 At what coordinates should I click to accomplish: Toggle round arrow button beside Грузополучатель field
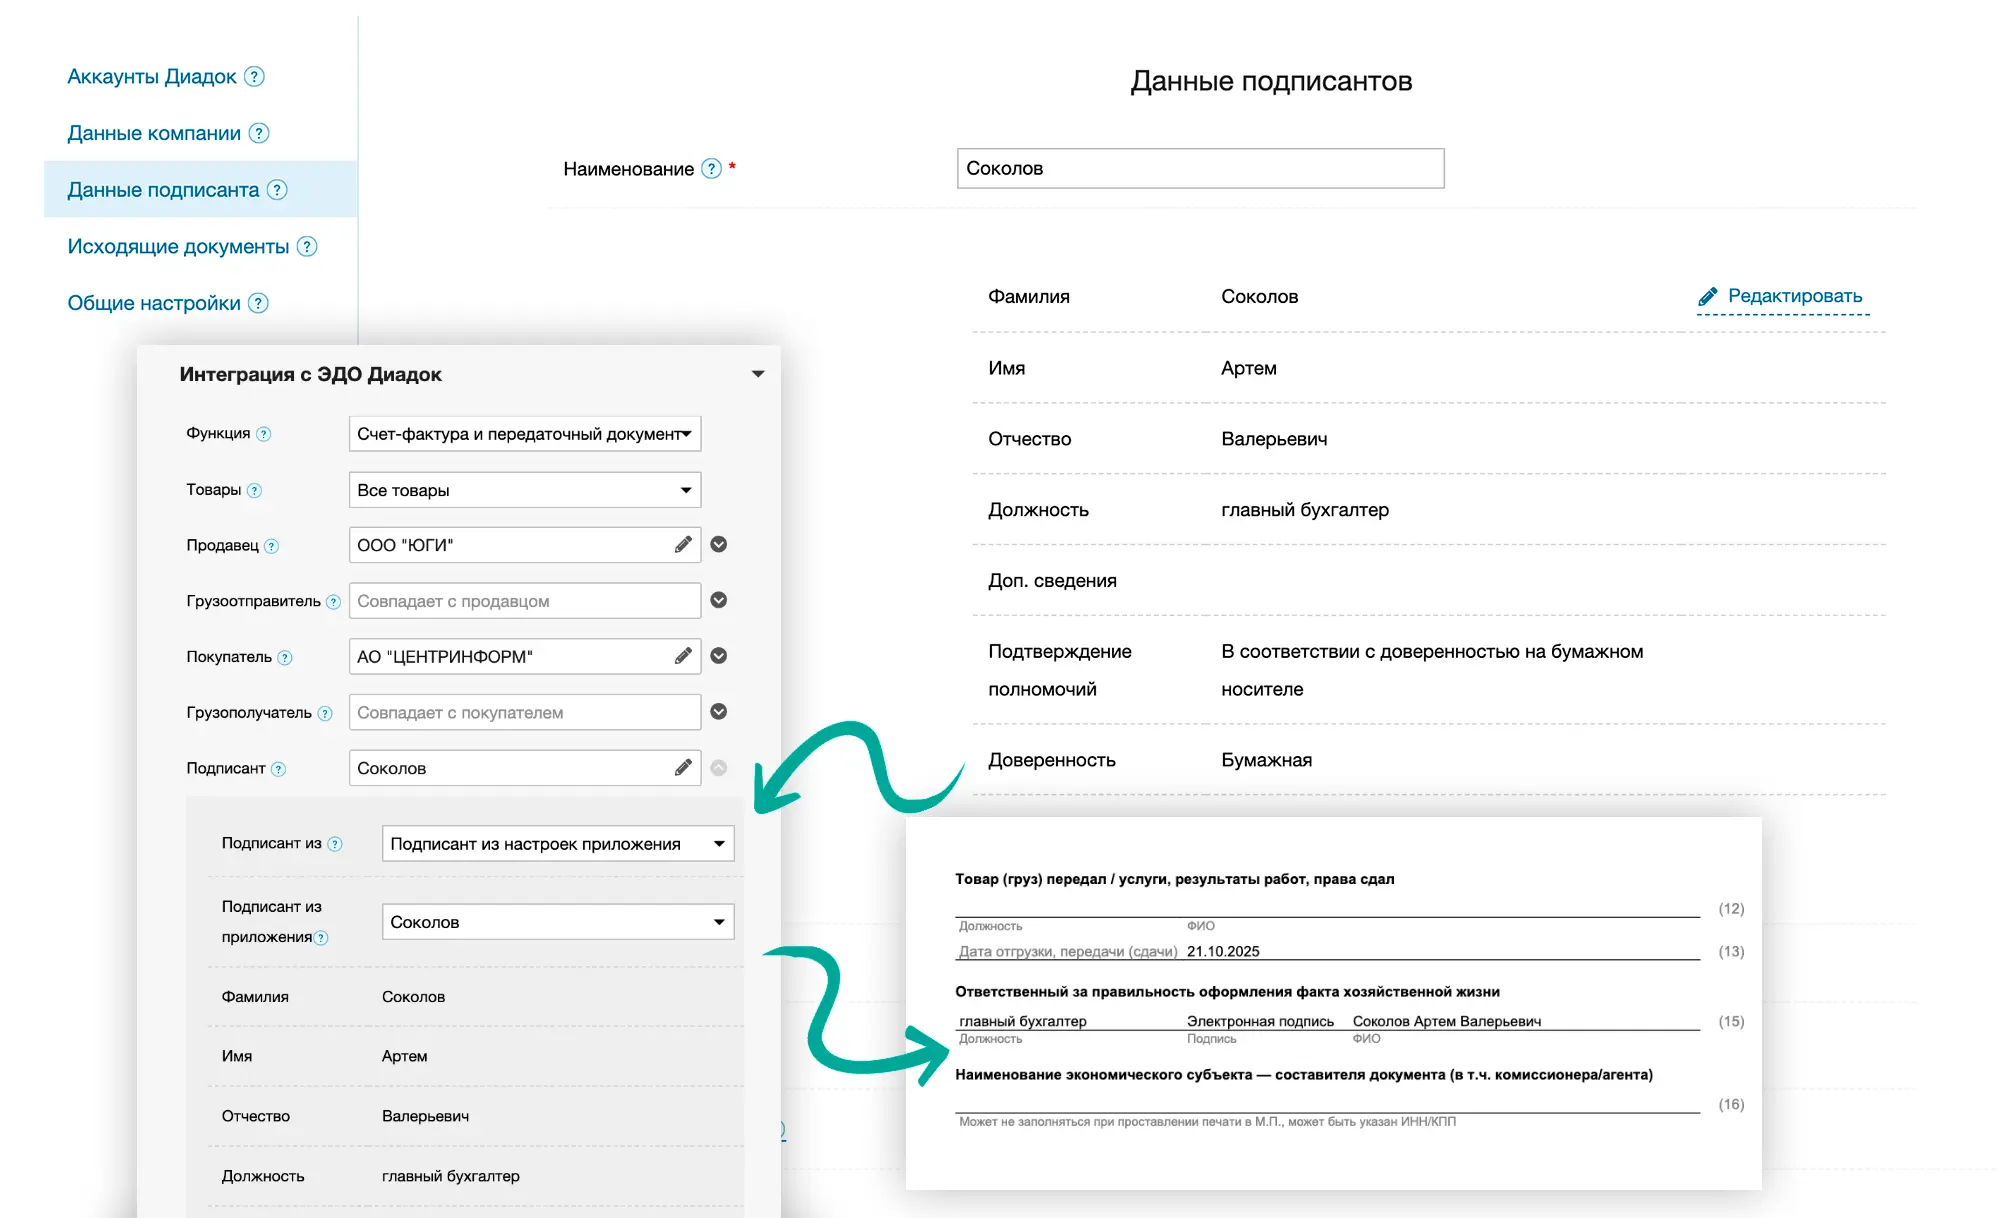(719, 712)
